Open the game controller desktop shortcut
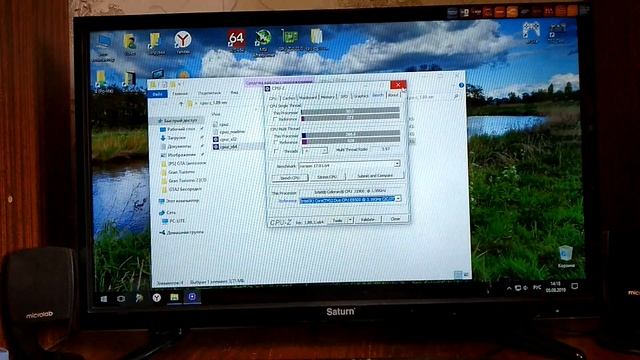The width and height of the screenshot is (640, 360). pyautogui.click(x=531, y=32)
